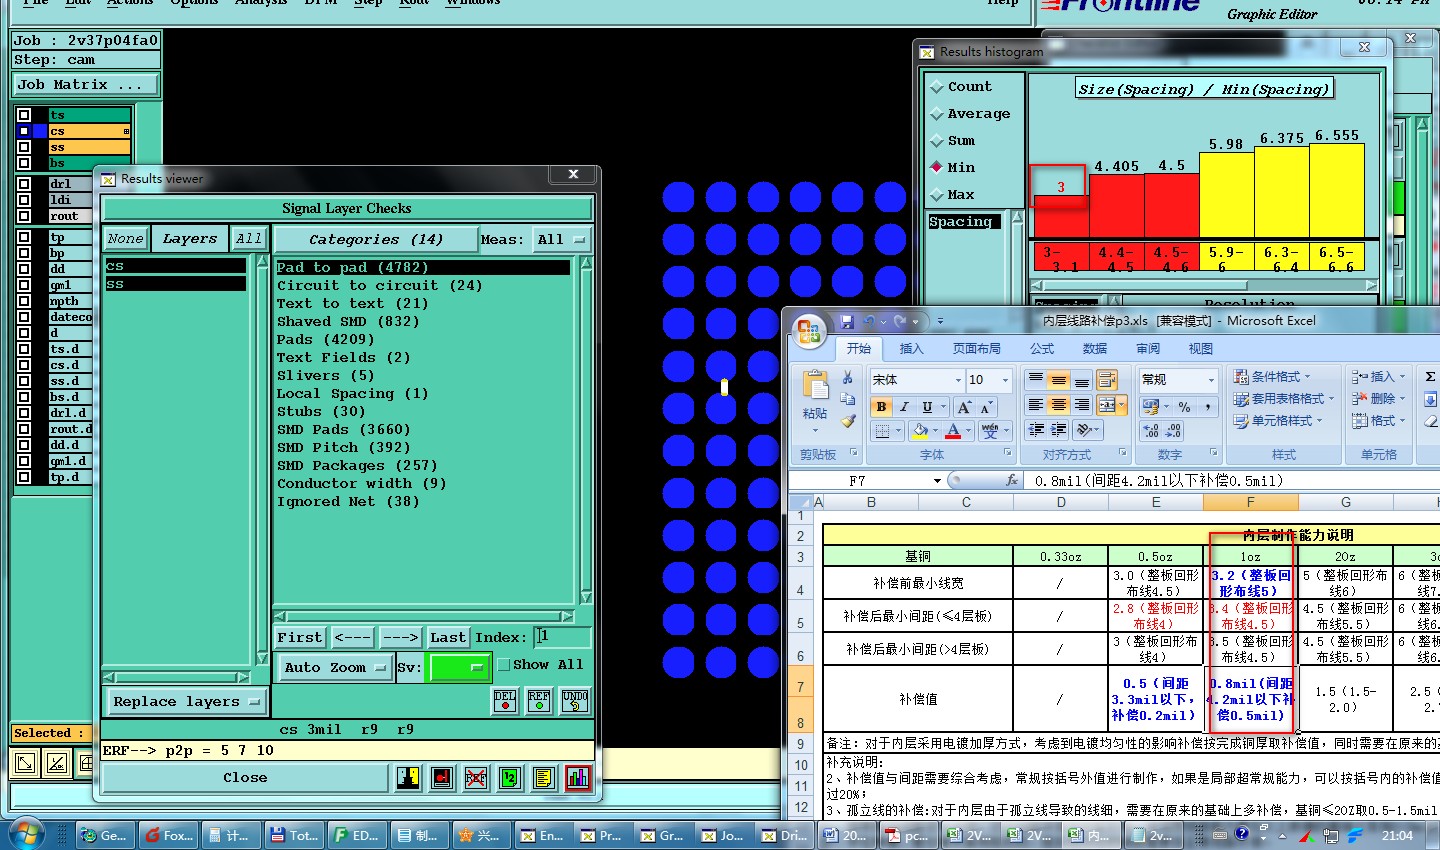Click Excel Format Painter brush icon
Viewport: 1440px width, 850px height.
(x=848, y=421)
